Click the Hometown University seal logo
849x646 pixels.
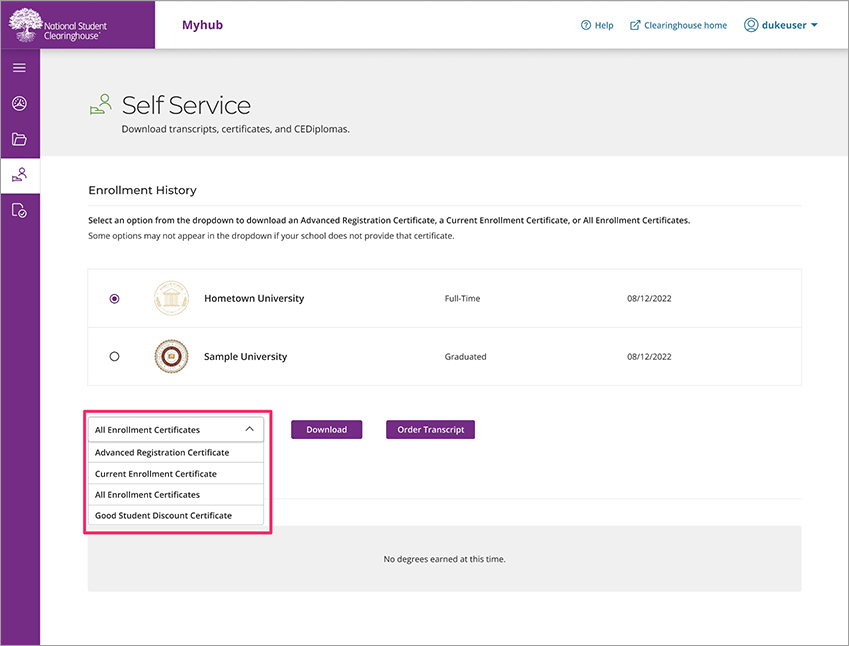click(171, 298)
